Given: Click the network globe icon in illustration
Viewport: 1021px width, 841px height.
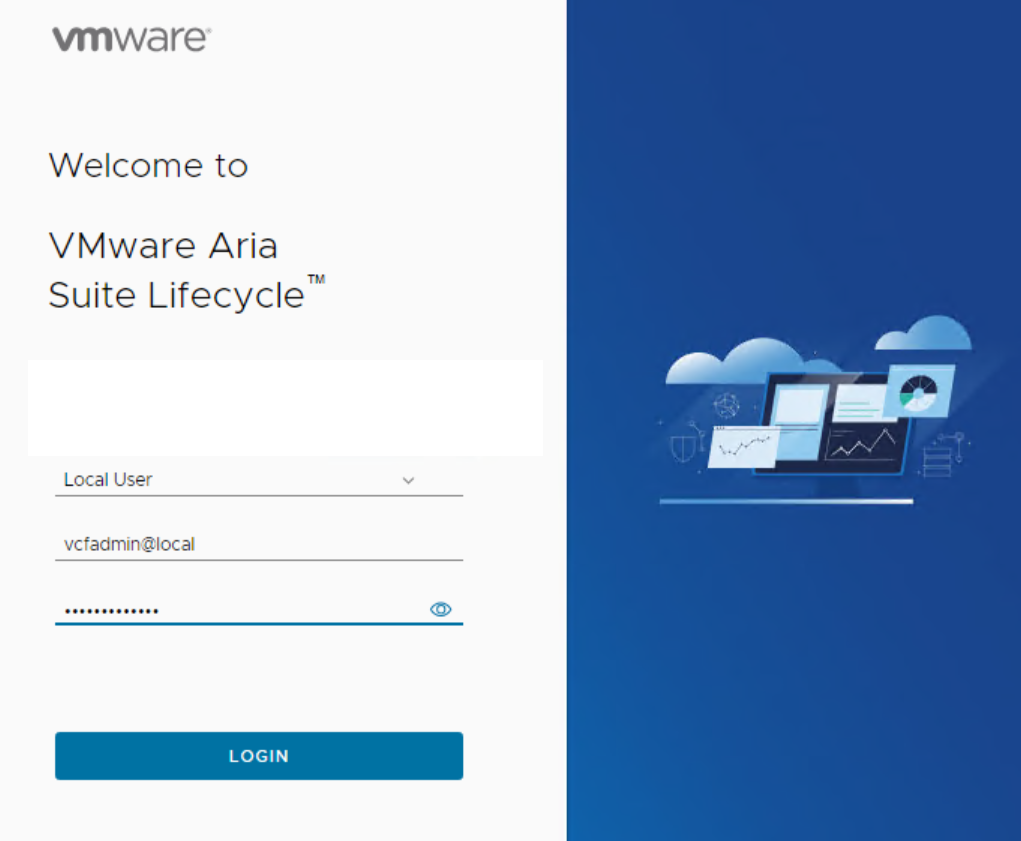Looking at the screenshot, I should click(727, 406).
